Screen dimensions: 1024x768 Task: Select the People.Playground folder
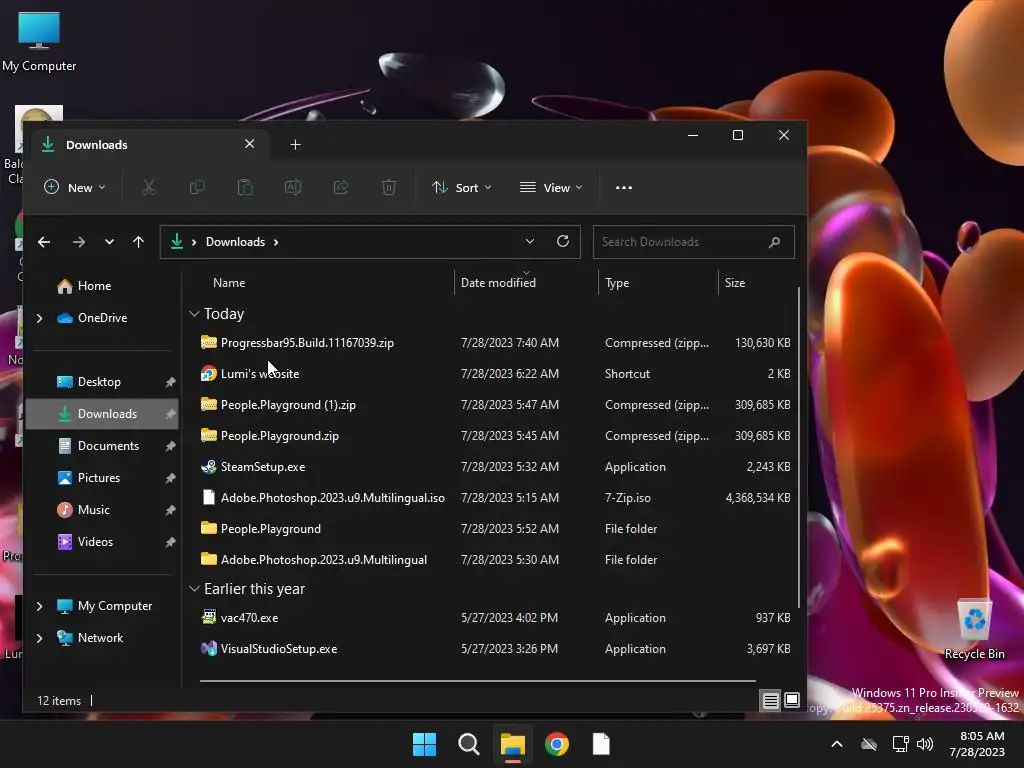[495, 528]
